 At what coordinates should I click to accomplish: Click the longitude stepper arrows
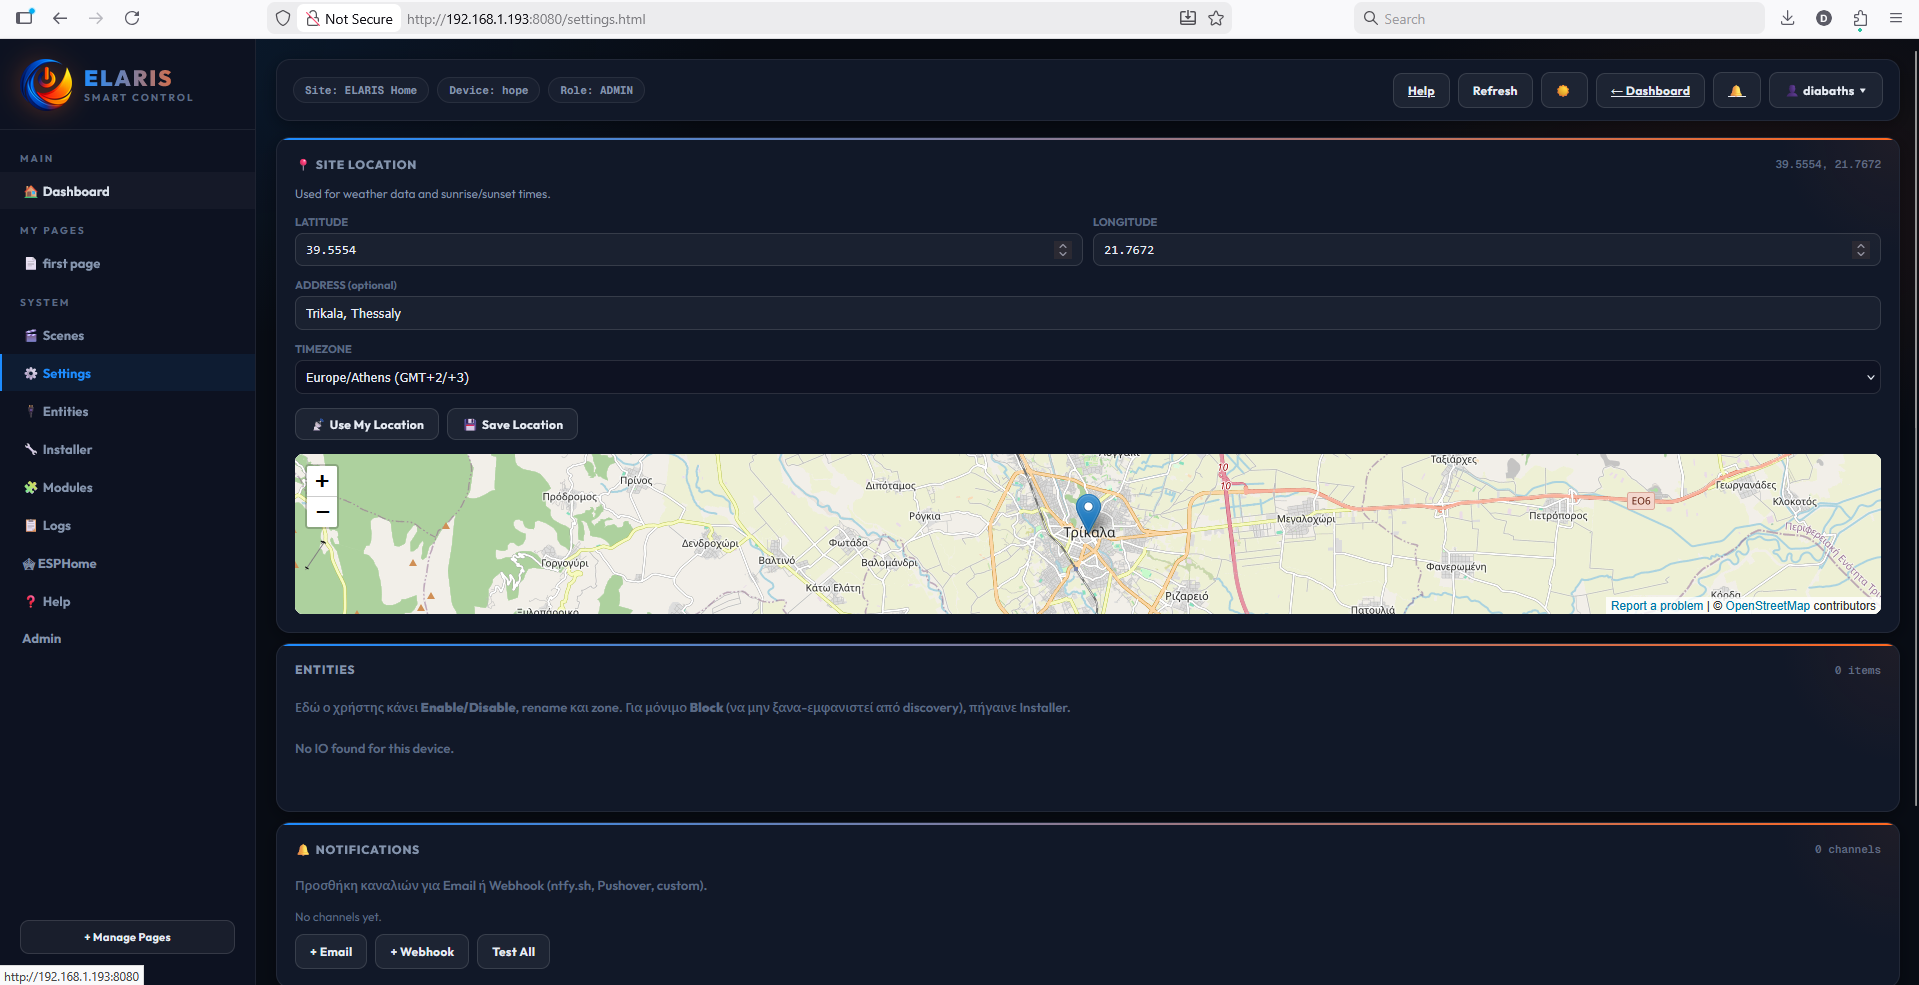tap(1860, 250)
